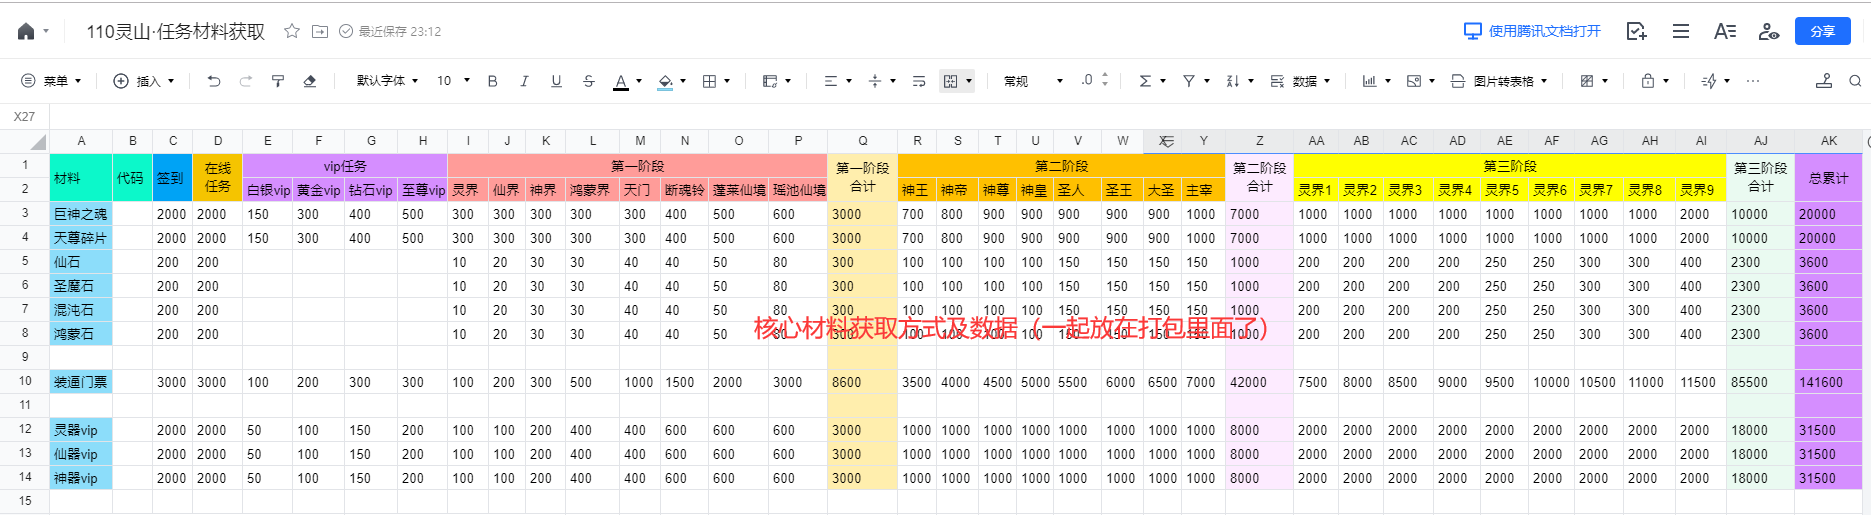This screenshot has height=515, width=1871.
Task: Open the 菜单 menu
Action: (x=52, y=81)
